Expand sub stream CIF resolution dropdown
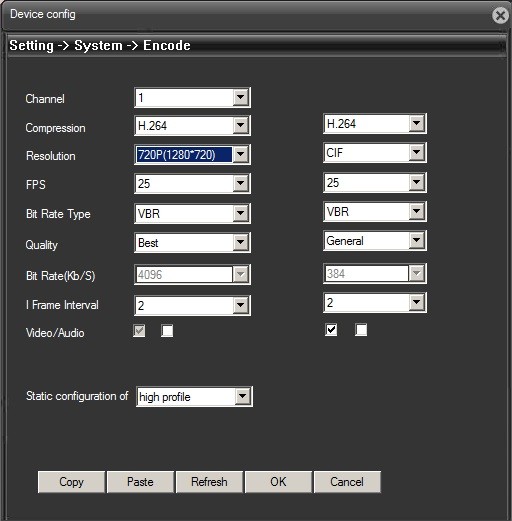The image size is (512, 521). point(375,153)
